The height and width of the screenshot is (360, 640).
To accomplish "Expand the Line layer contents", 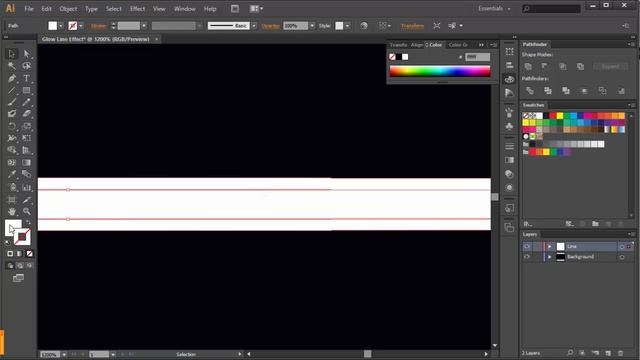I will pos(550,247).
